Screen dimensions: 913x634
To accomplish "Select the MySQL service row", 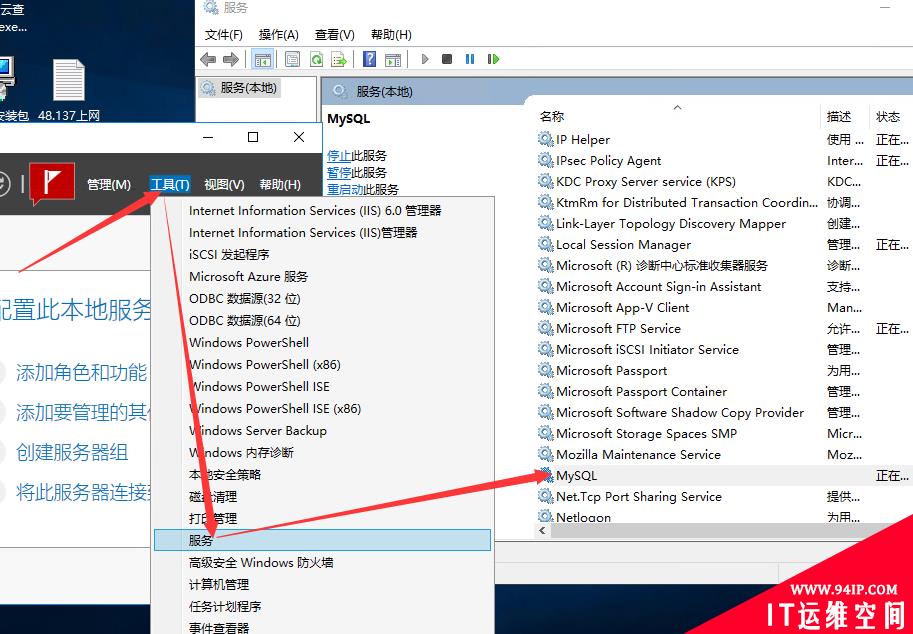I will click(x=724, y=476).
